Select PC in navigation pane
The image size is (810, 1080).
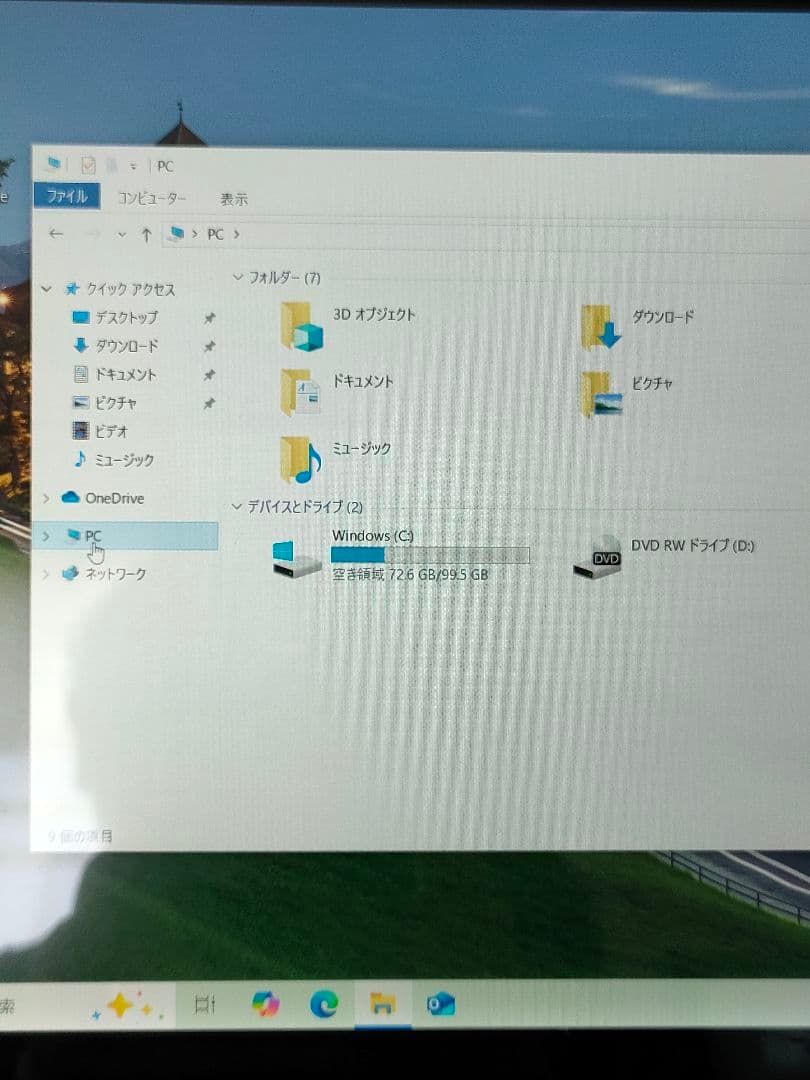coord(93,536)
